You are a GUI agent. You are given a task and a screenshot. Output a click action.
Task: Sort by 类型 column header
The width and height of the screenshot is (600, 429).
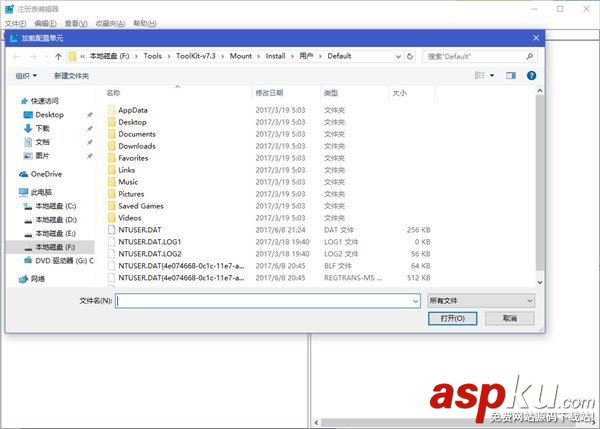click(x=331, y=93)
